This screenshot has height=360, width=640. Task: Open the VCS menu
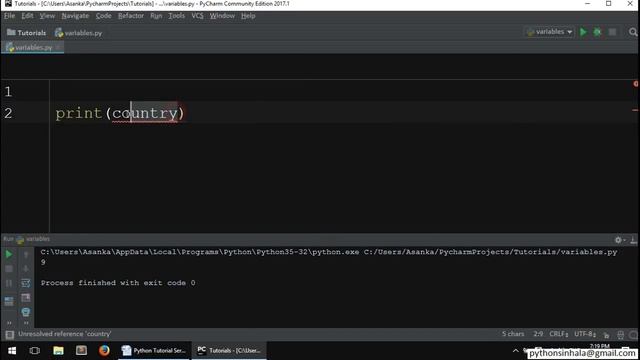pos(197,16)
